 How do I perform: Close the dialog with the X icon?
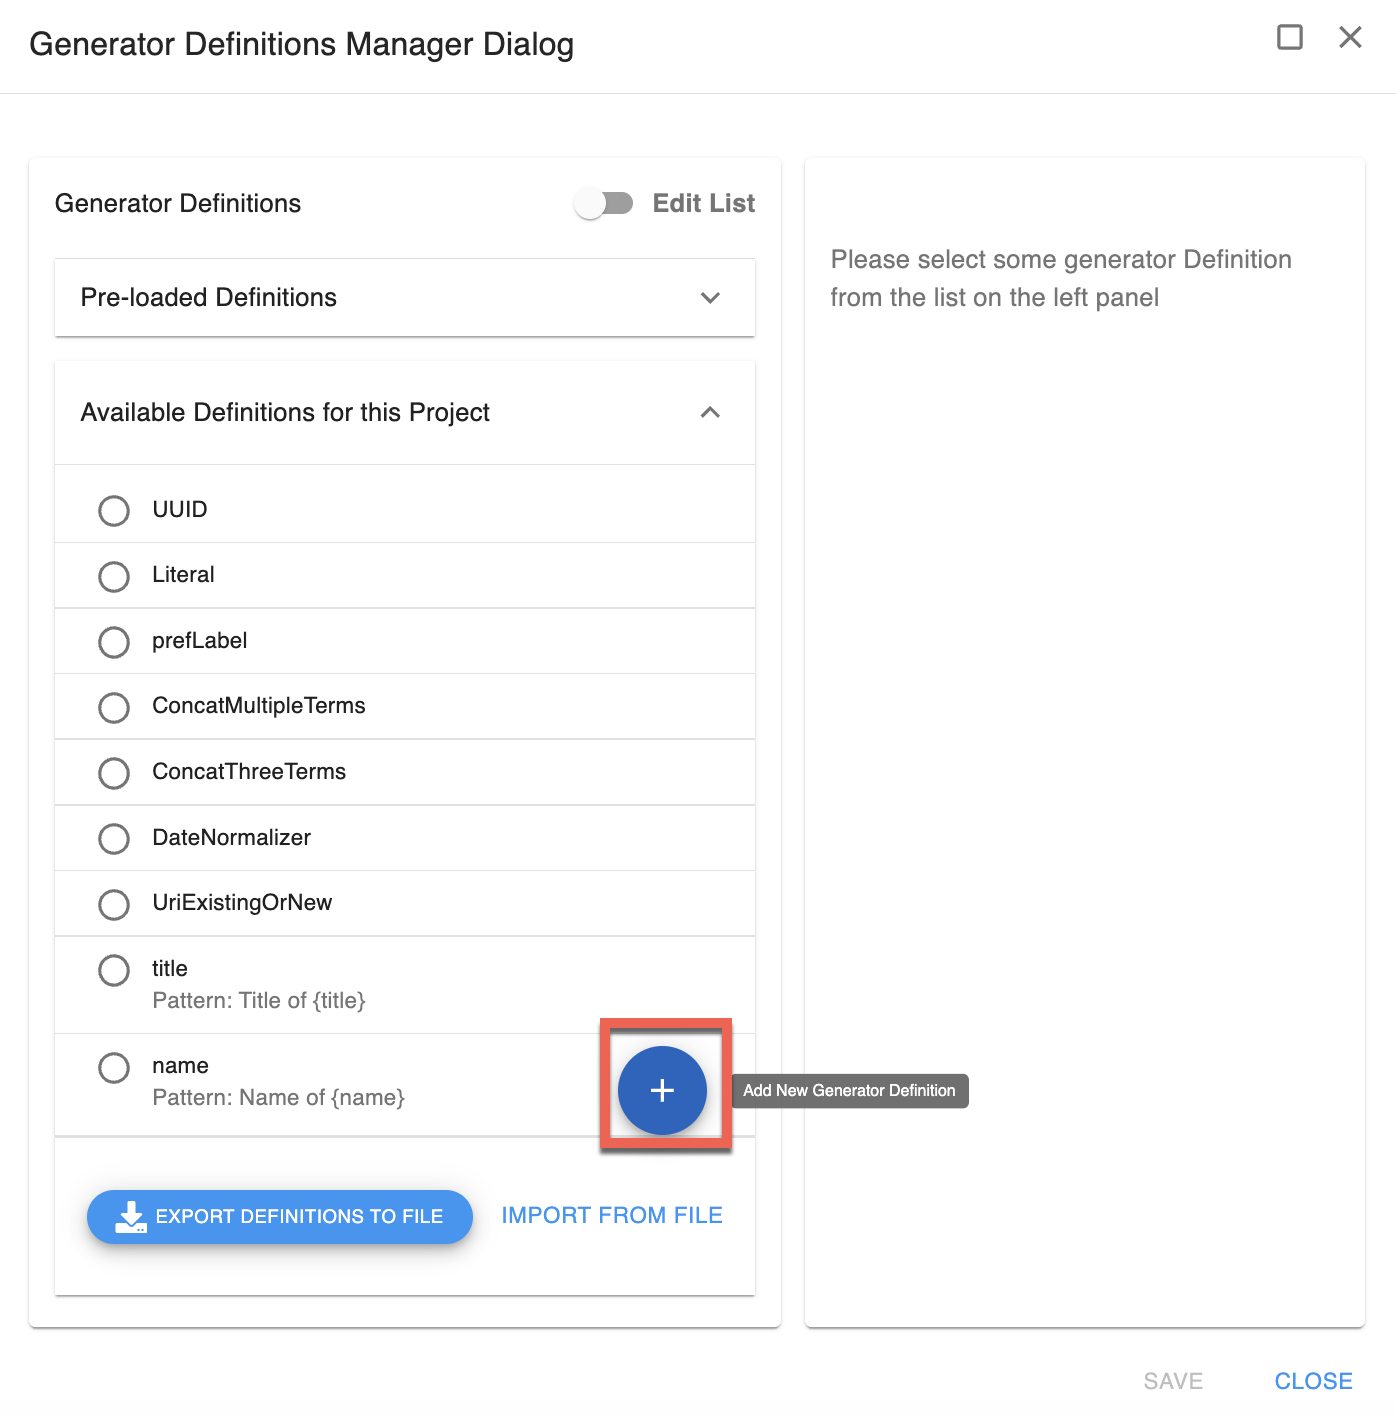point(1350,38)
